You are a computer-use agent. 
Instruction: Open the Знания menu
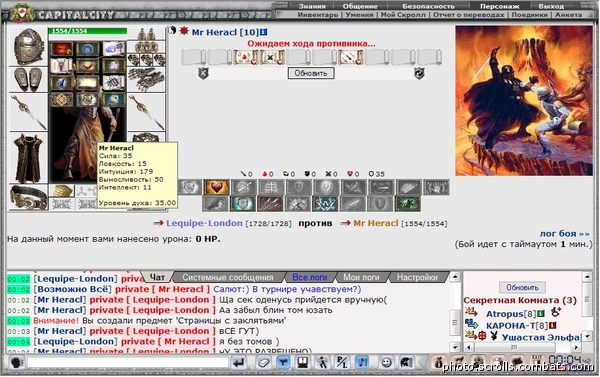pos(312,6)
